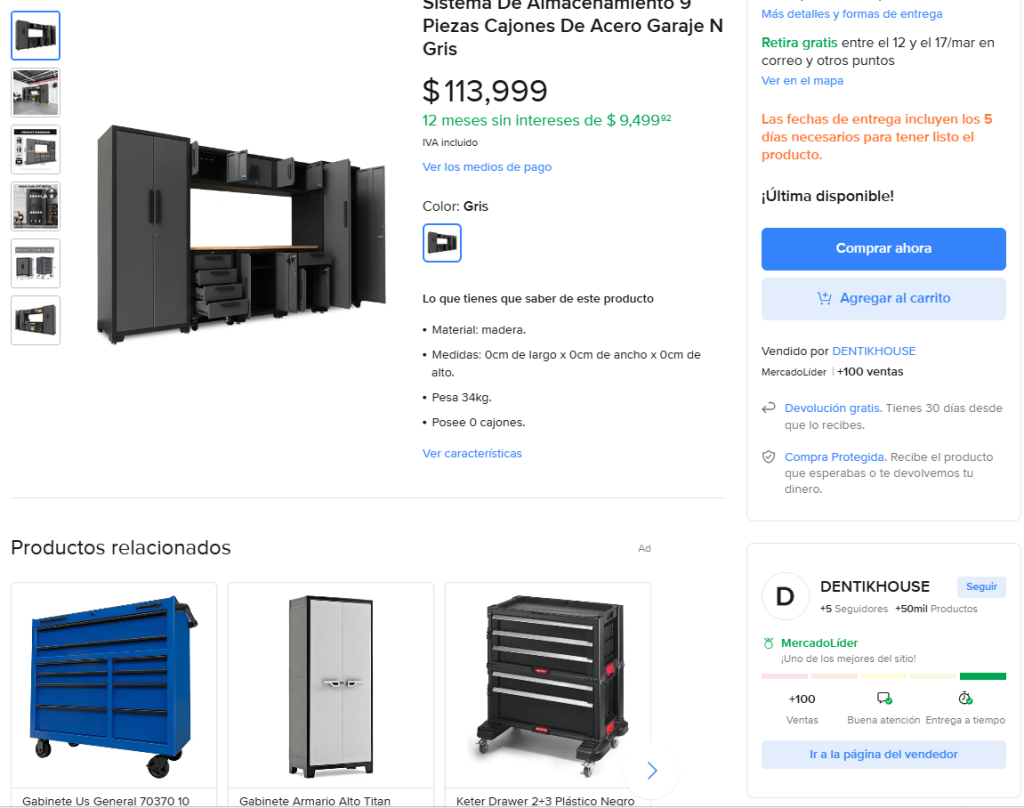1024x808 pixels.
Task: Open Ver los medios de pago link
Action: click(x=487, y=167)
